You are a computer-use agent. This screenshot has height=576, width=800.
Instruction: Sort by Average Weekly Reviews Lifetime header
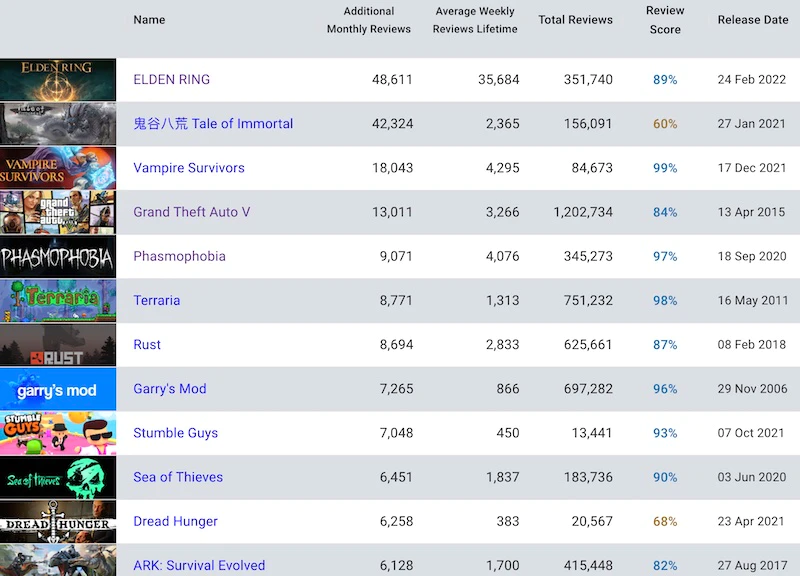point(475,20)
